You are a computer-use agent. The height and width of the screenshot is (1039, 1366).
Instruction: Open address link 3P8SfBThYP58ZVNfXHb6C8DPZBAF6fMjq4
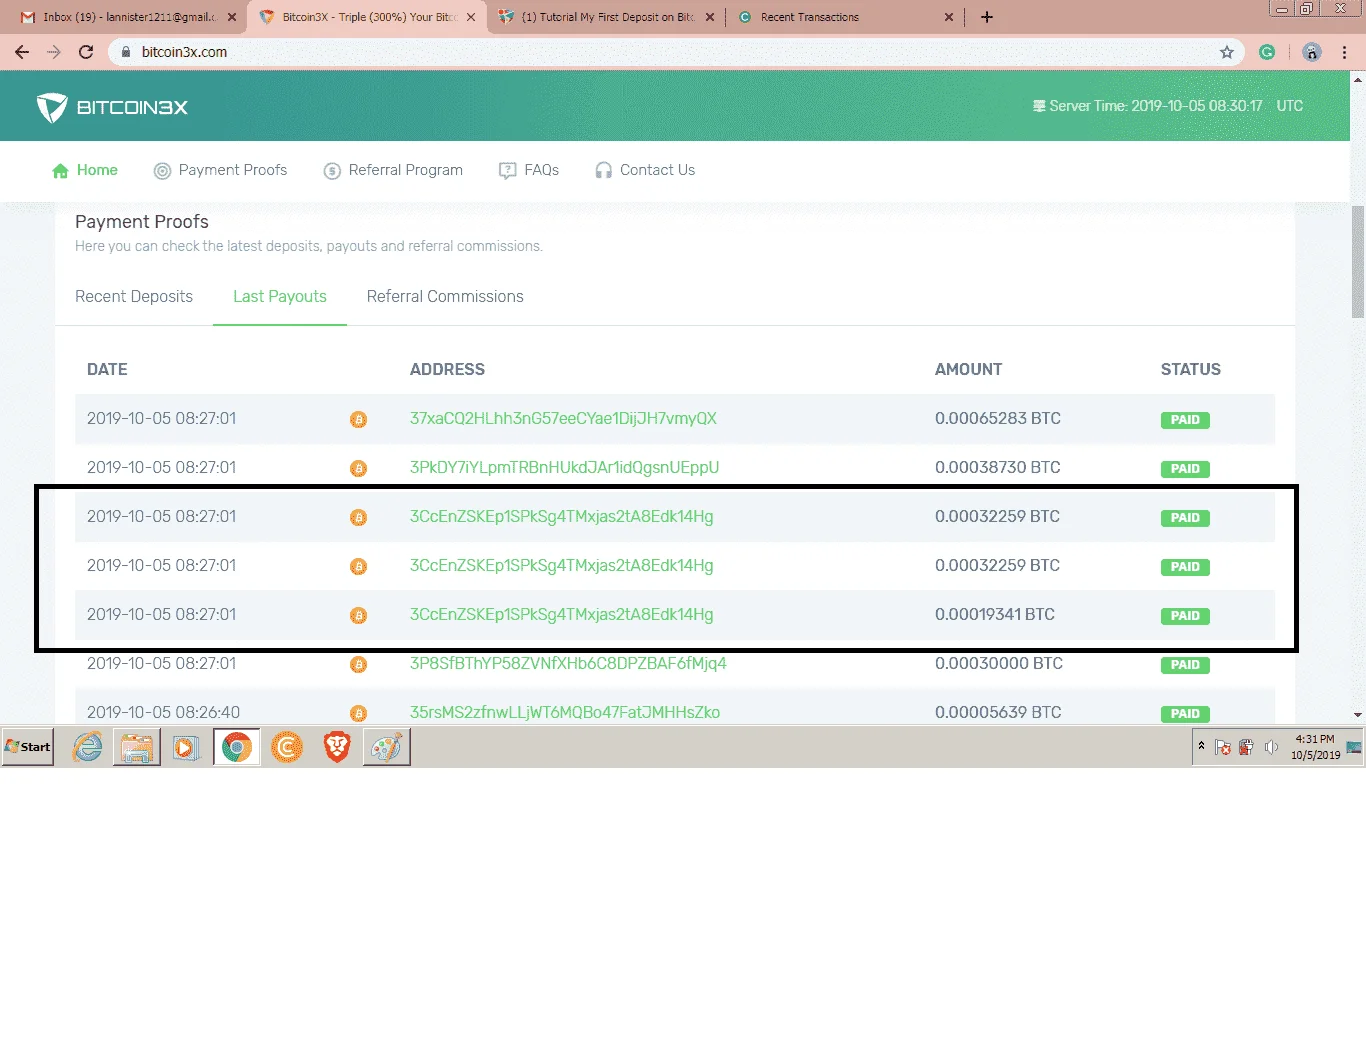(568, 663)
